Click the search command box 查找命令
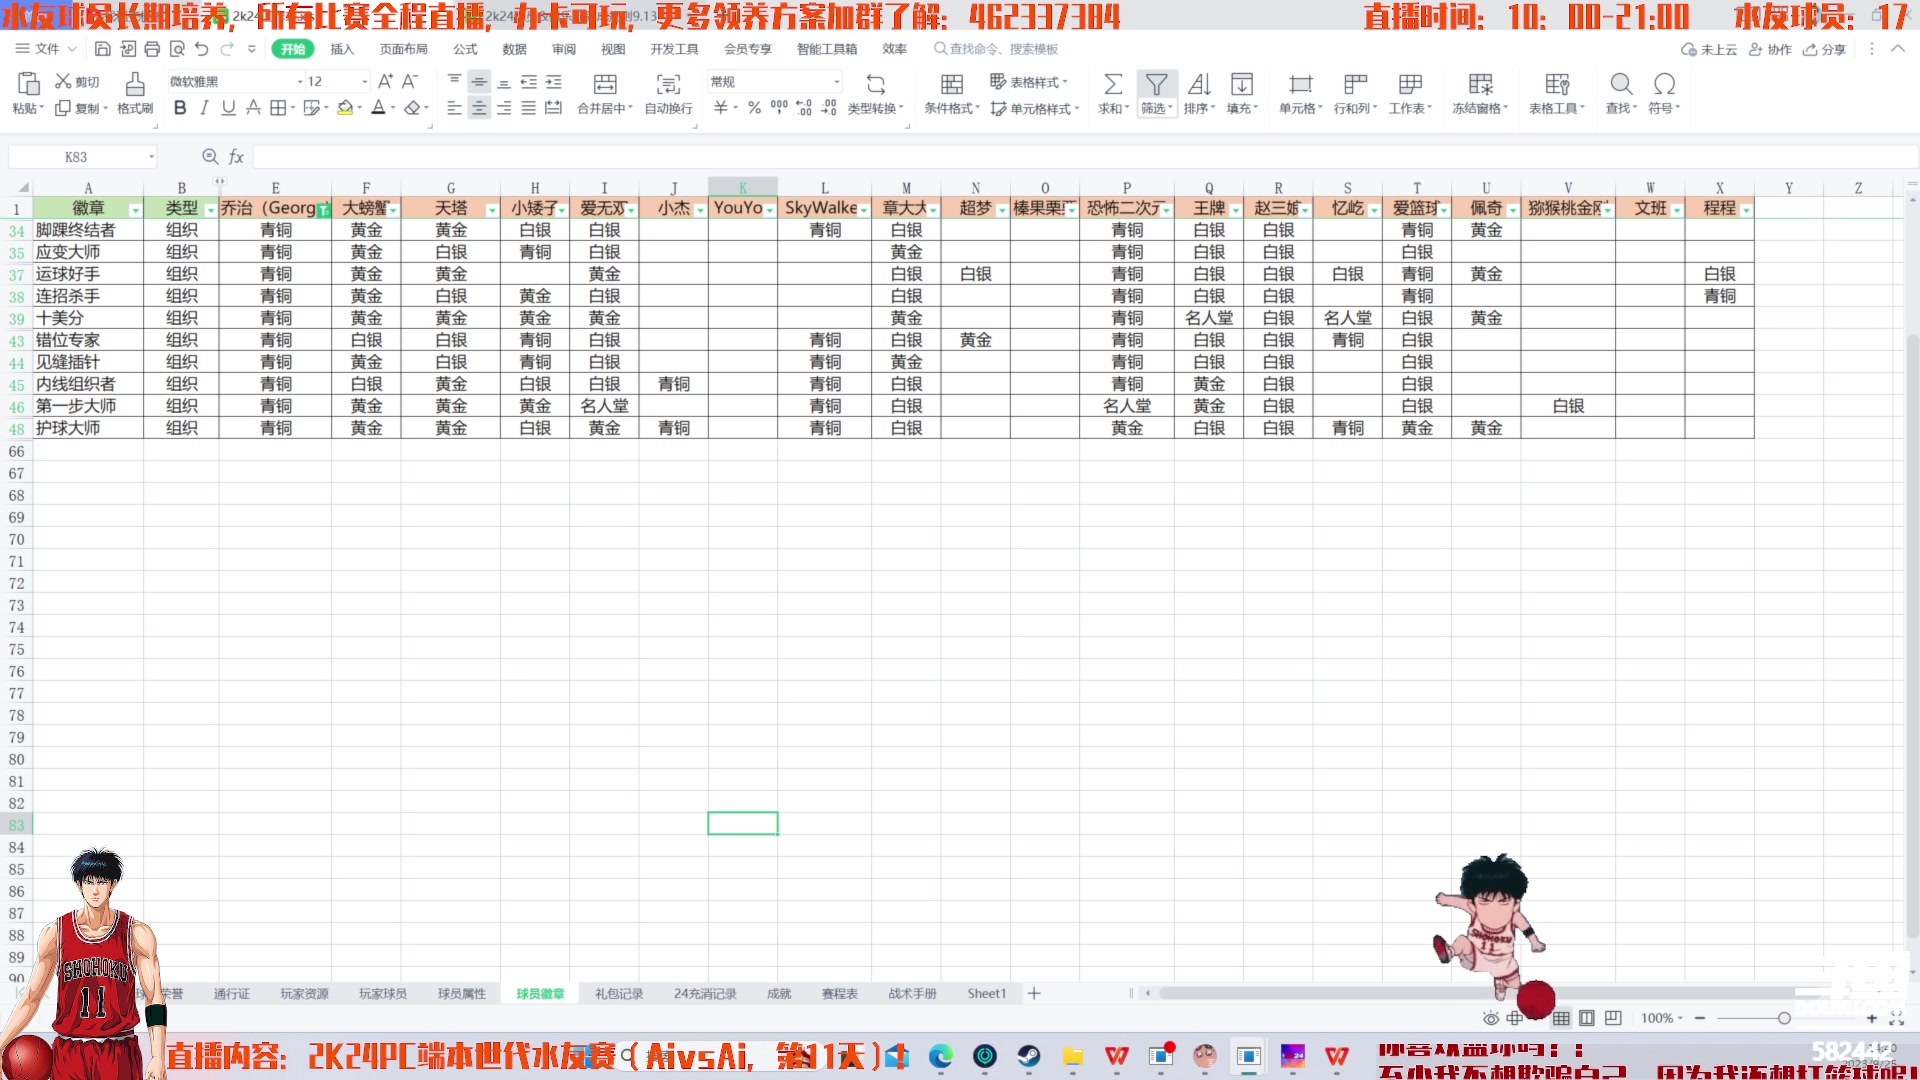The width and height of the screenshot is (1920, 1080). pyautogui.click(x=996, y=49)
